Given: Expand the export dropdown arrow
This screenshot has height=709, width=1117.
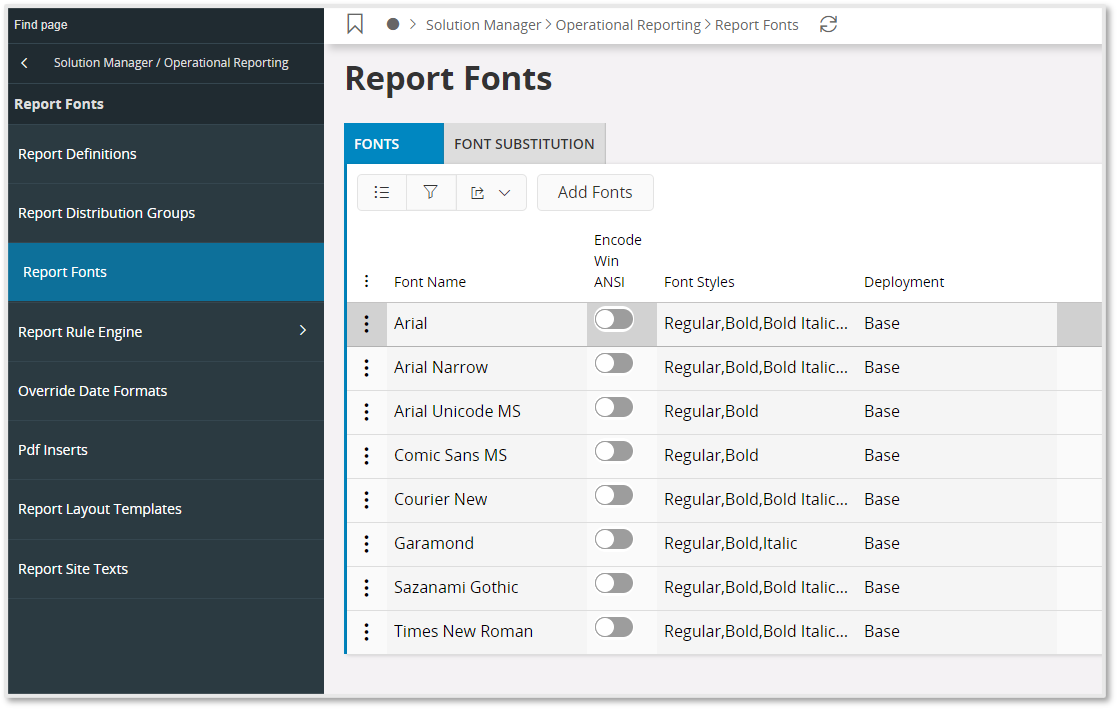Looking at the screenshot, I should pyautogui.click(x=503, y=192).
